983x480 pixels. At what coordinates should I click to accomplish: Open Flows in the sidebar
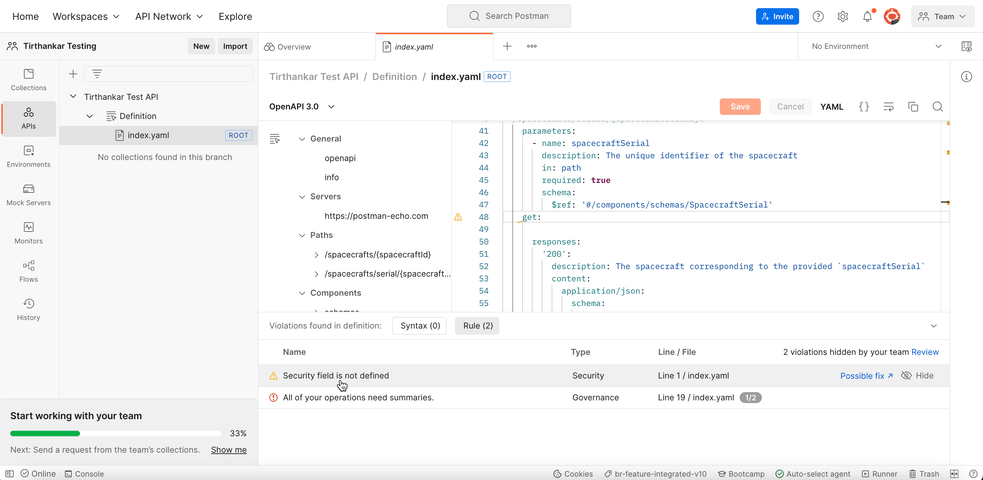[28, 271]
